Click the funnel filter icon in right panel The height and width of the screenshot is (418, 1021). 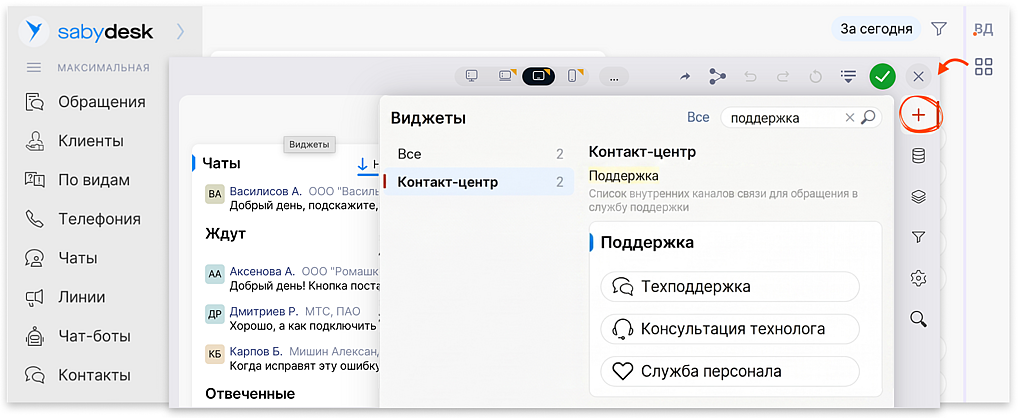[918, 238]
